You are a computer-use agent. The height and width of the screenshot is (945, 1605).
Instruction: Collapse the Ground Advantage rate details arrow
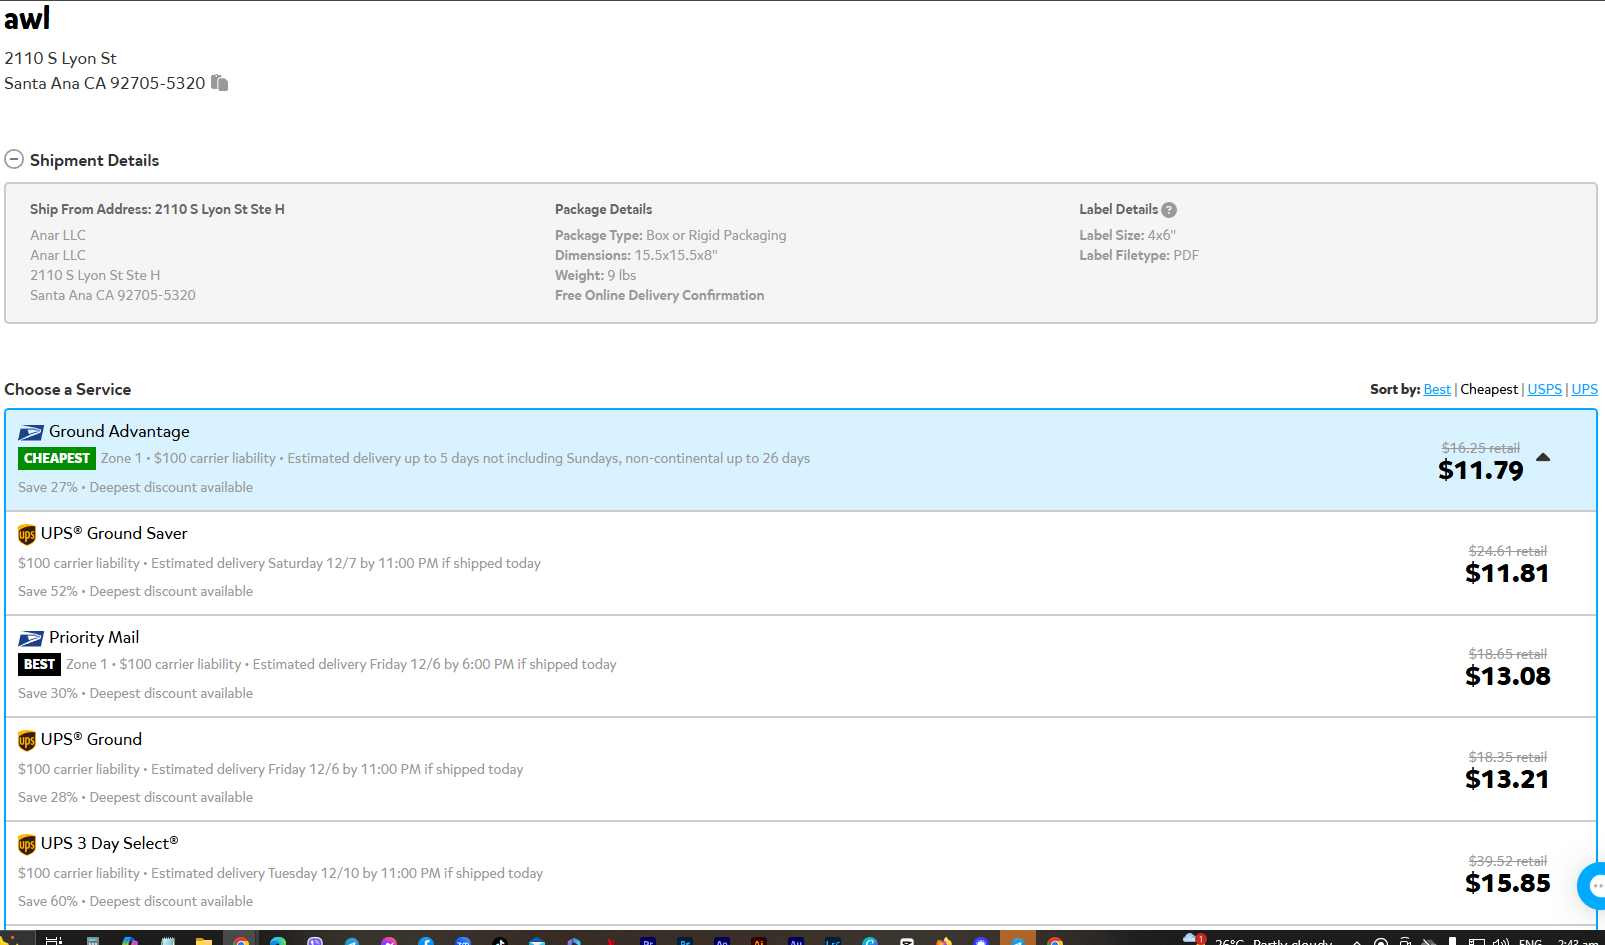[x=1543, y=458]
